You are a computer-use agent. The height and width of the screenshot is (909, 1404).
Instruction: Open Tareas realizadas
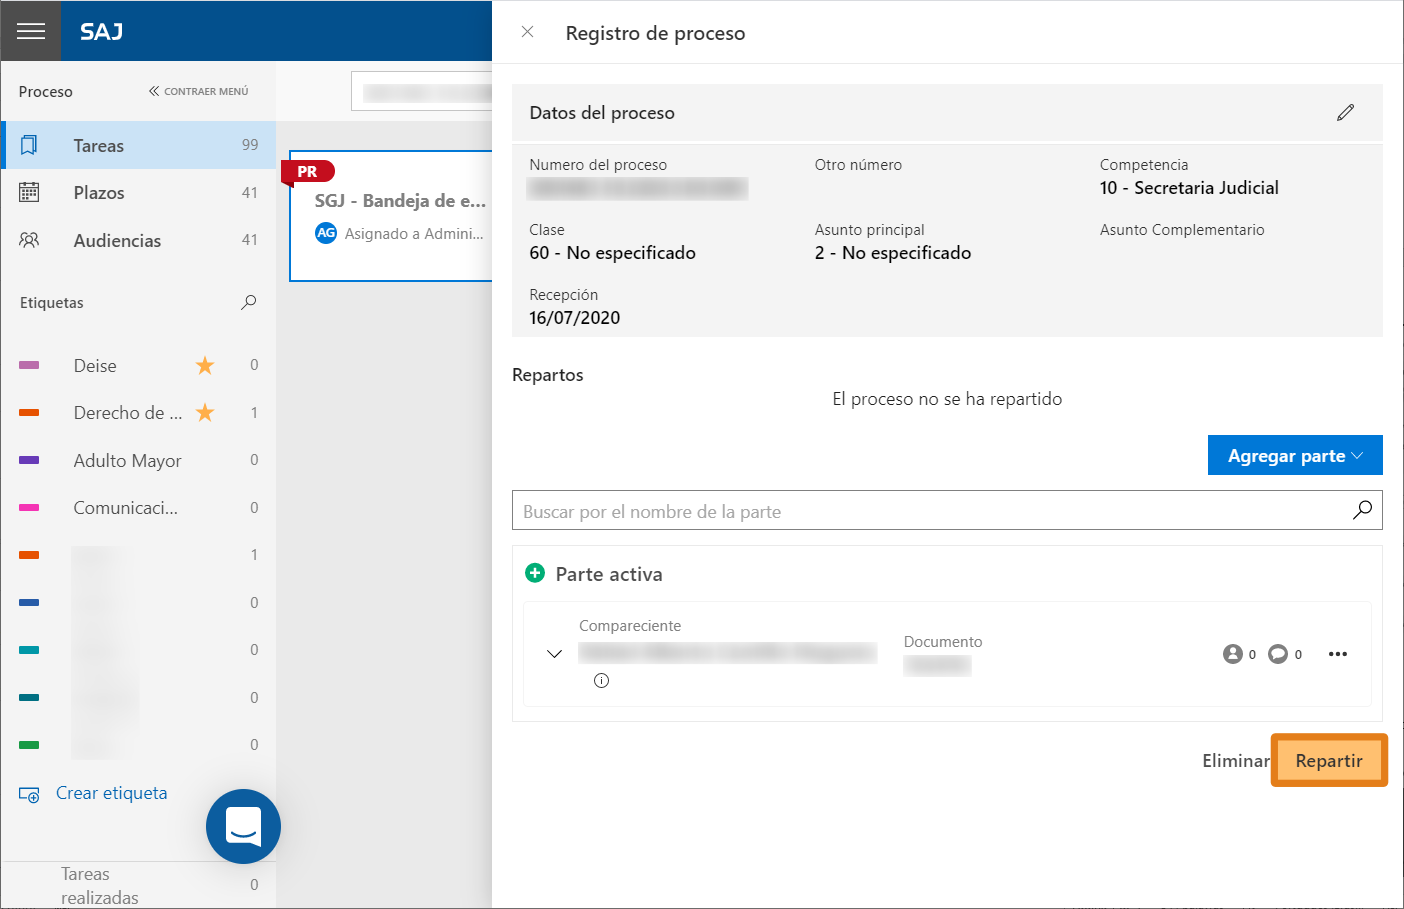tap(99, 885)
